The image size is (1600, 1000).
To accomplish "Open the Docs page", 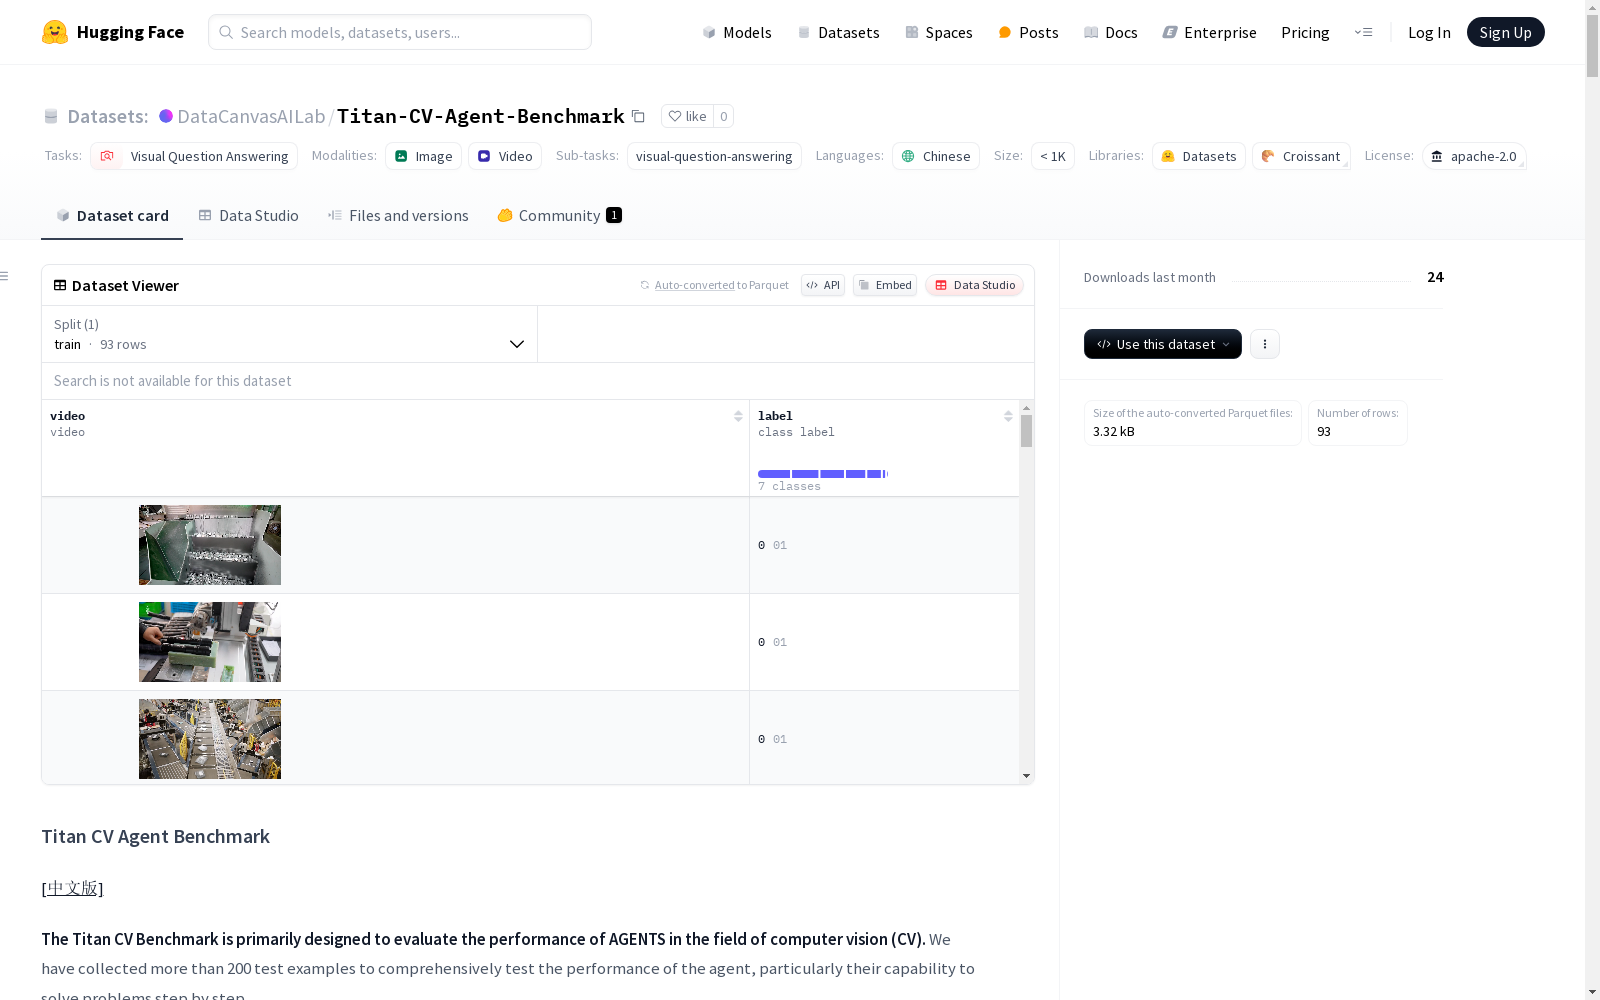I will pyautogui.click(x=1111, y=32).
